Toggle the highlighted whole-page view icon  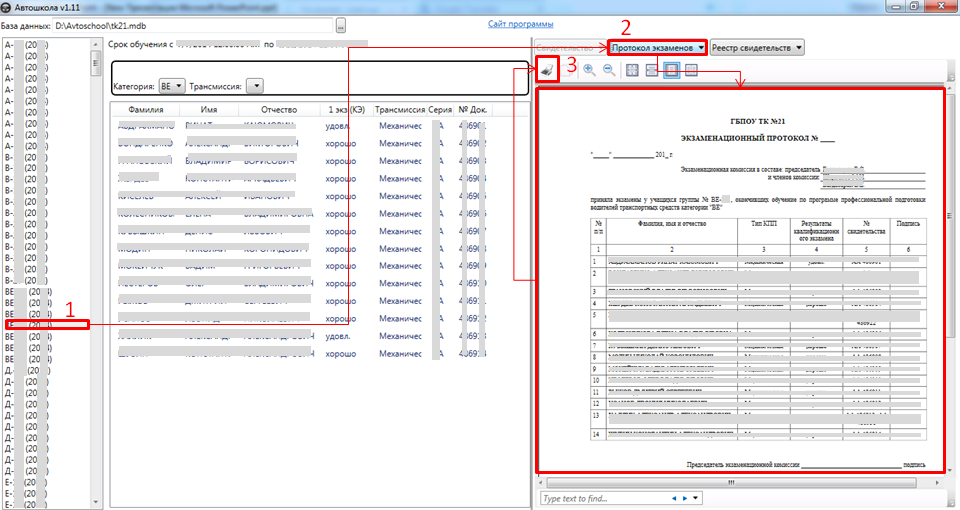[672, 70]
